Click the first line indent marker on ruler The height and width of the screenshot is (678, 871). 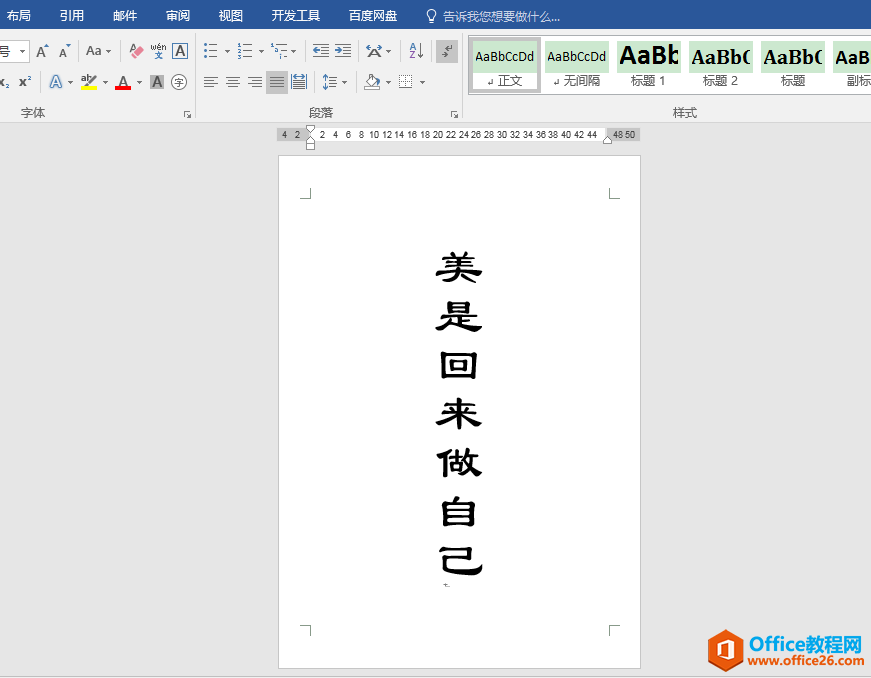(311, 129)
